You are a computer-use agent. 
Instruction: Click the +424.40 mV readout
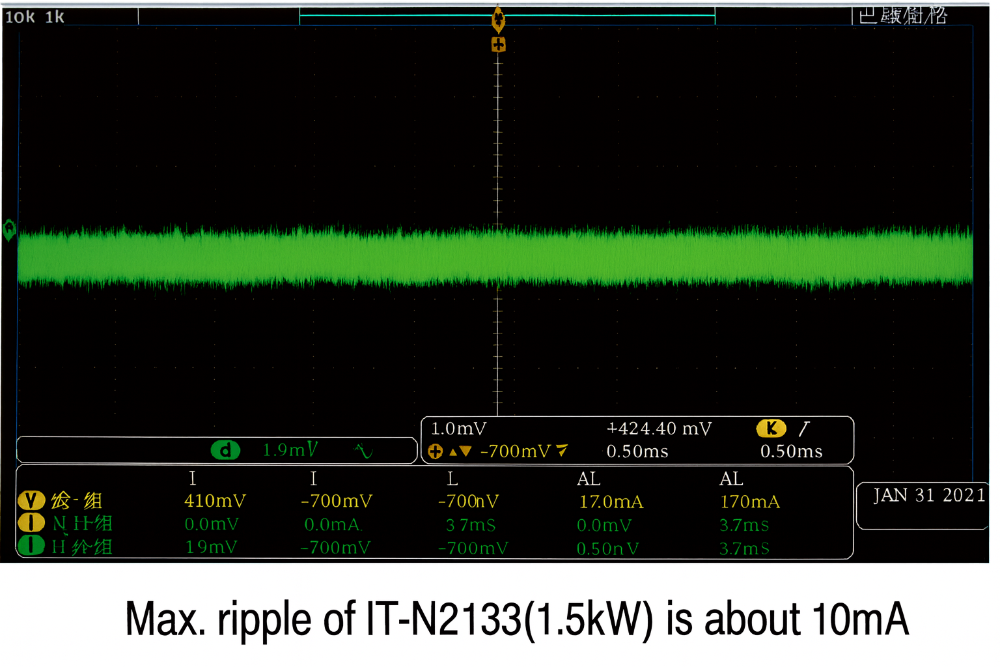(659, 429)
